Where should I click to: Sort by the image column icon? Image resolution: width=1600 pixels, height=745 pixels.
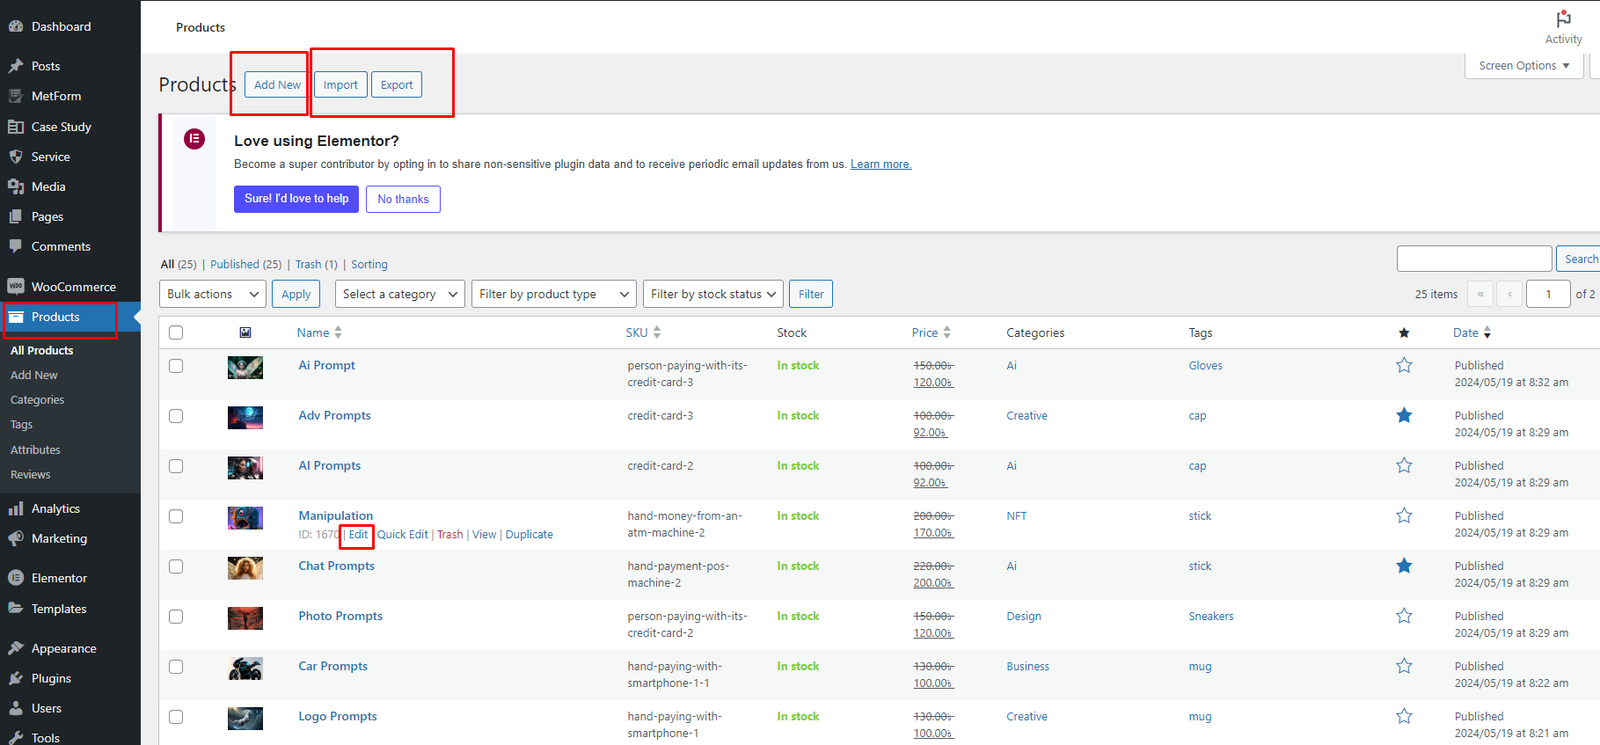tap(245, 333)
